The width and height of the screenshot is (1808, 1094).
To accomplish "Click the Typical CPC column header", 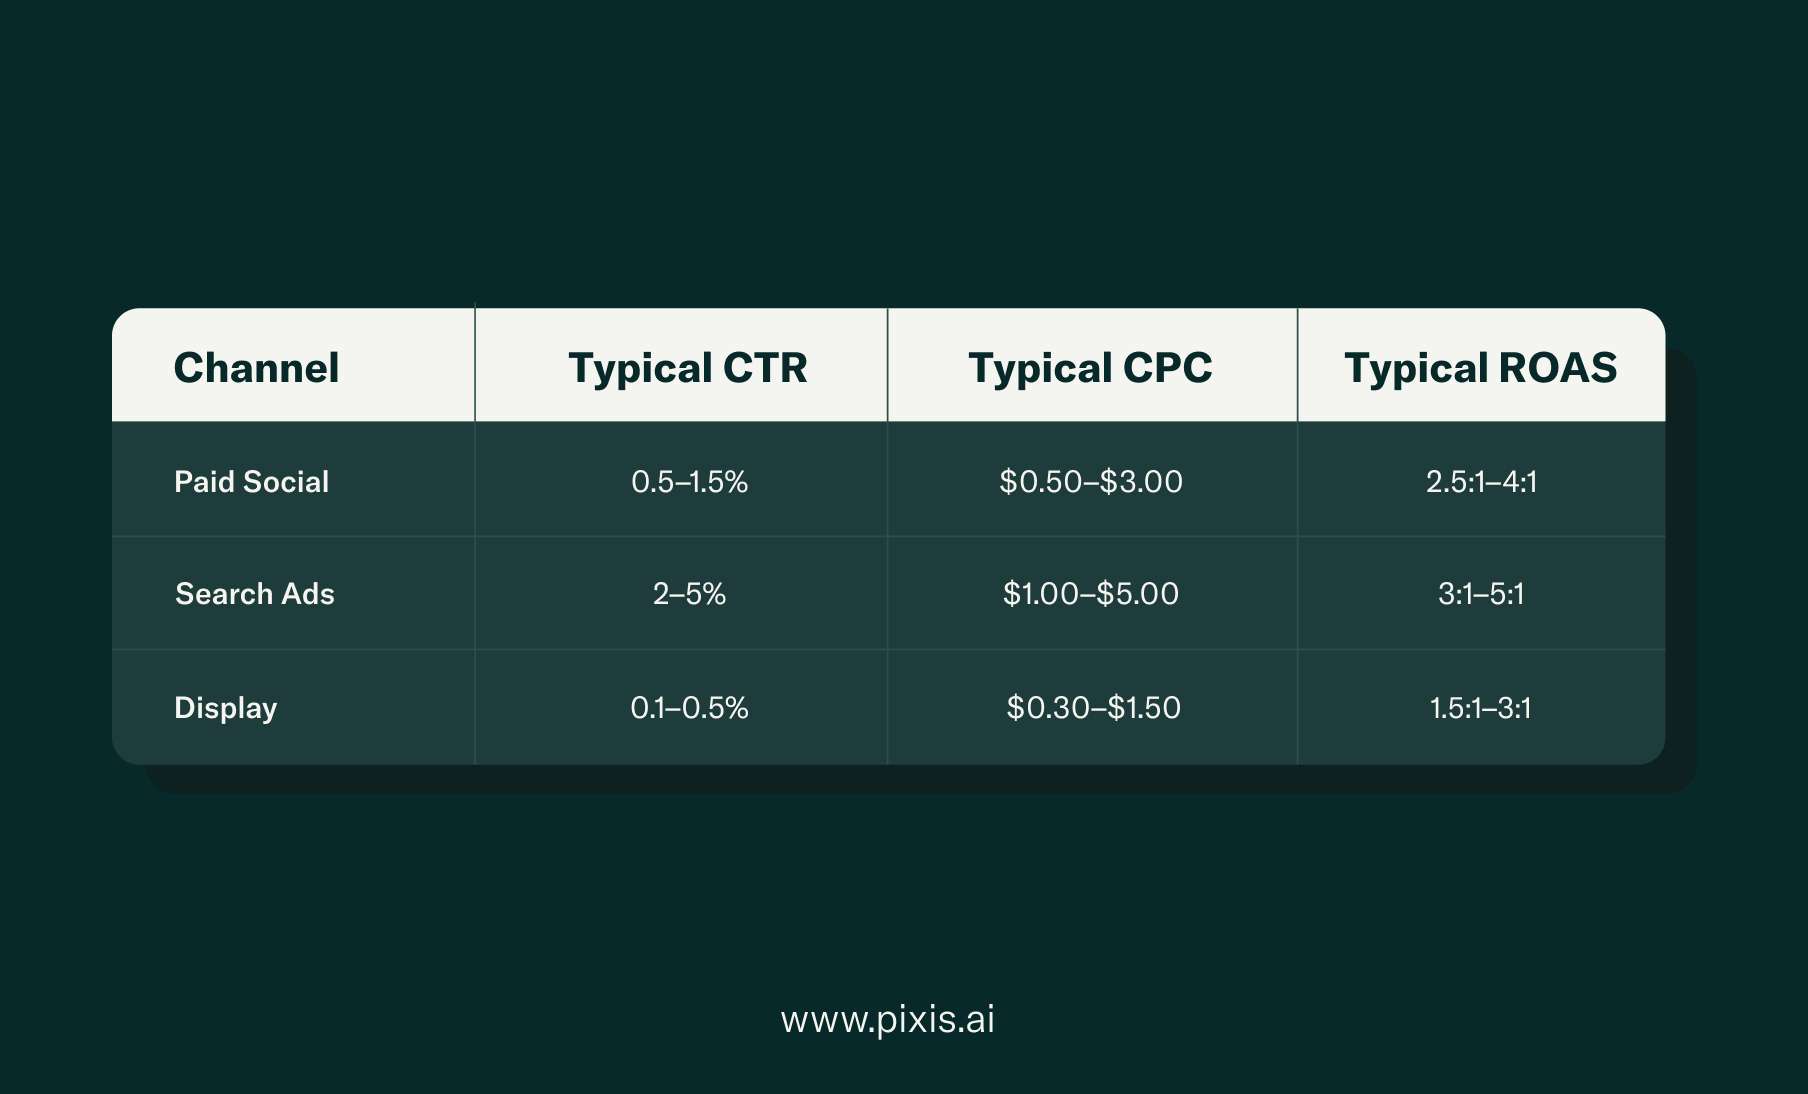I will point(1090,368).
